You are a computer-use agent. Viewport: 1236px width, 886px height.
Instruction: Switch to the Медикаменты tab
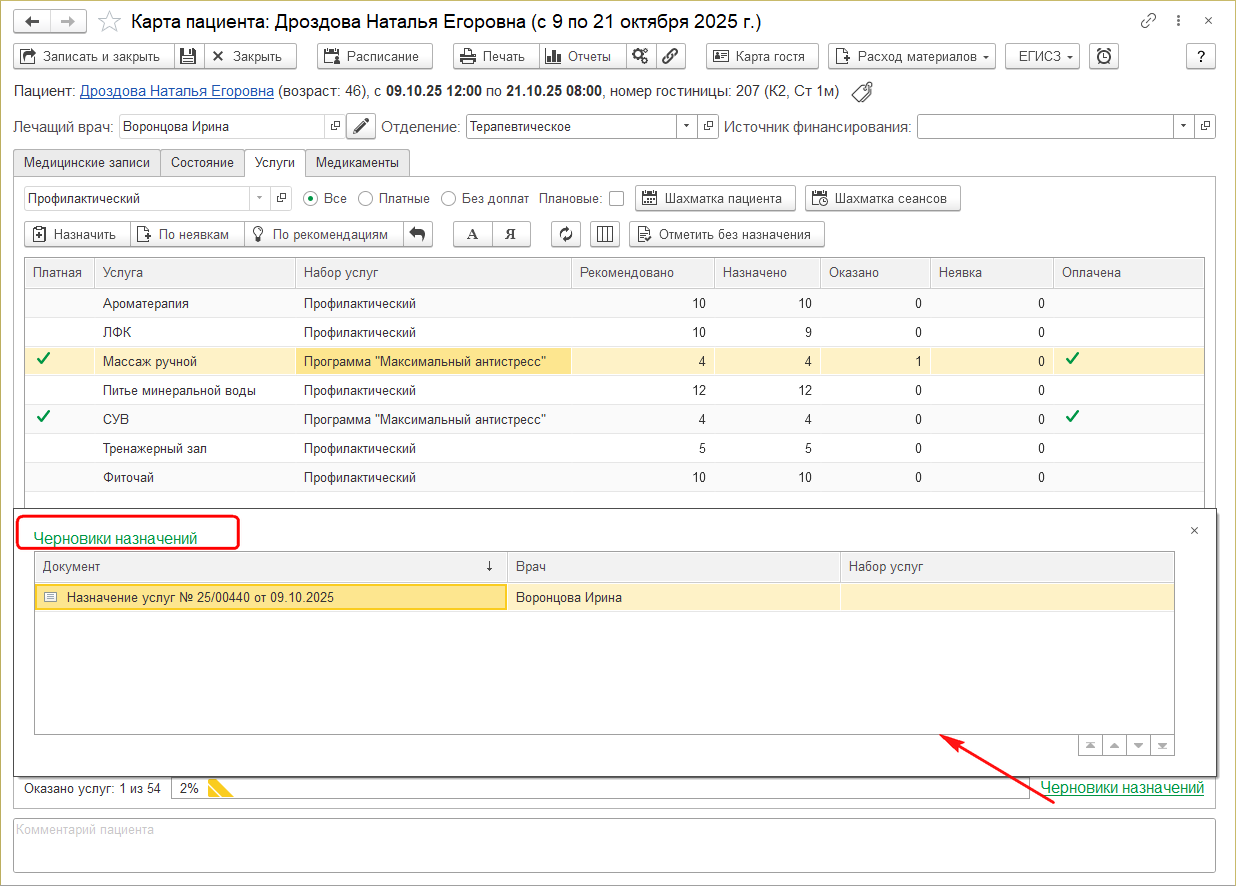[x=358, y=162]
